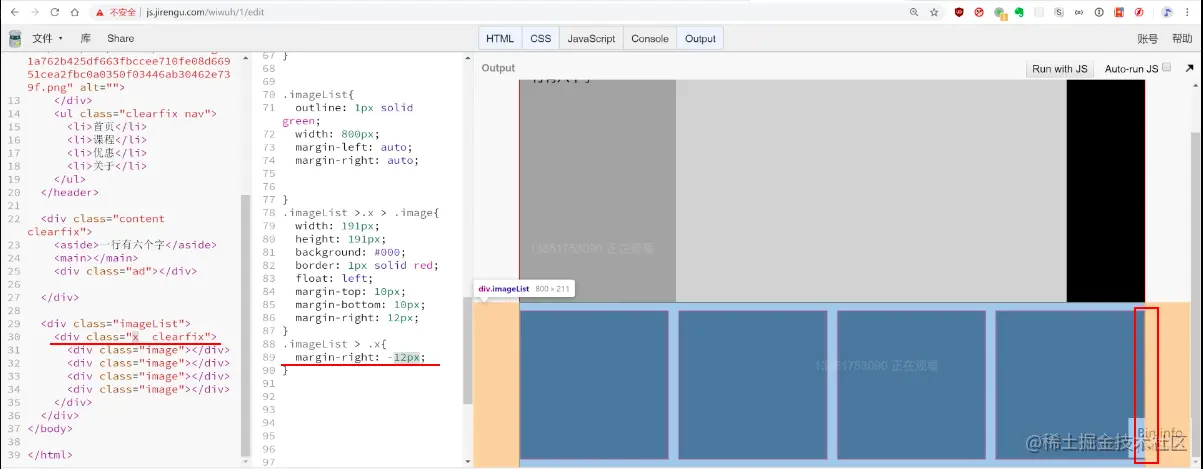Image resolution: width=1203 pixels, height=469 pixels.
Task: Click the red bookmark extension icon
Action: pos(1120,12)
